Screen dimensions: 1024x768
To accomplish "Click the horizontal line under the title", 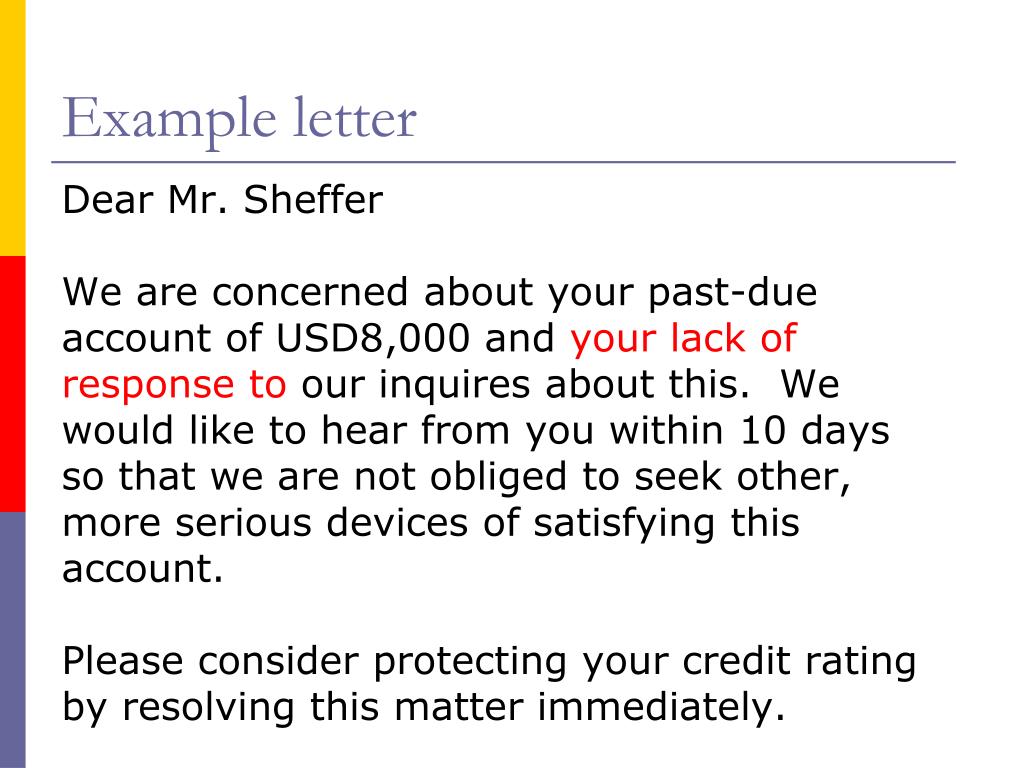I will [x=504, y=161].
